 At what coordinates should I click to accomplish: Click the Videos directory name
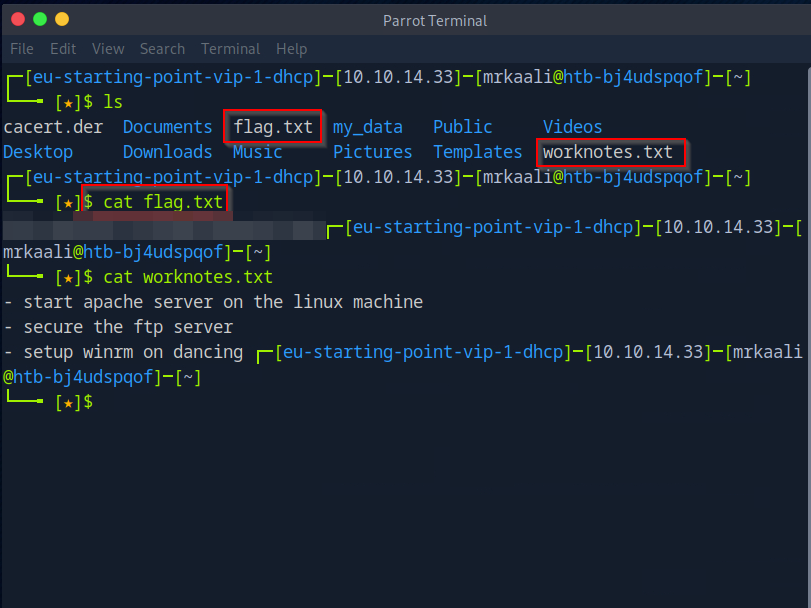coord(572,127)
